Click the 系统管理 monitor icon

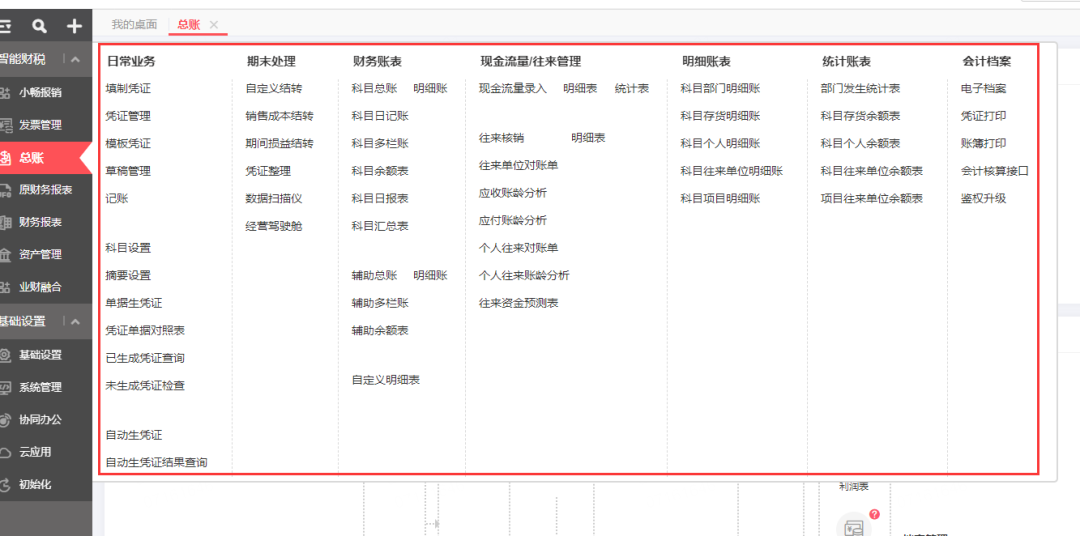coord(5,387)
